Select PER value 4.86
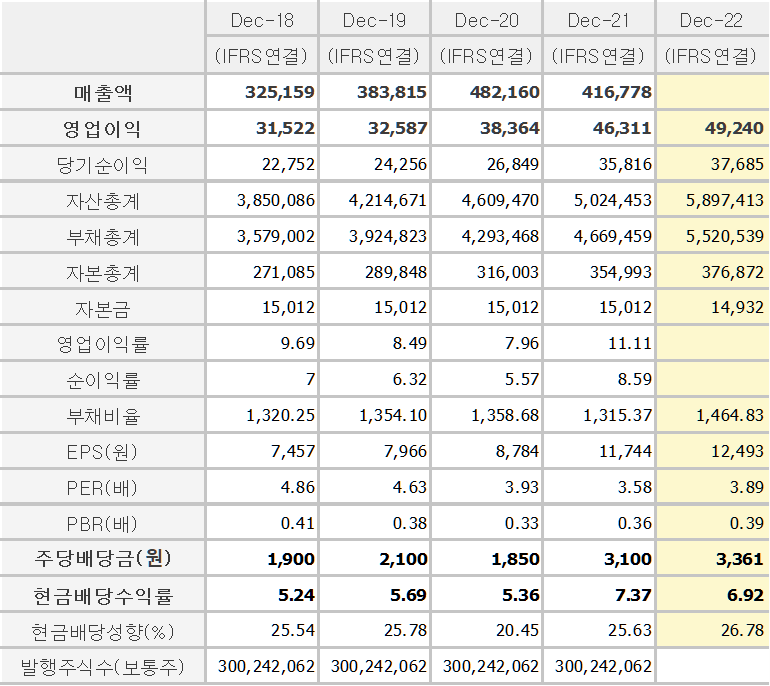Viewport: 770px width, 686px height. (298, 487)
